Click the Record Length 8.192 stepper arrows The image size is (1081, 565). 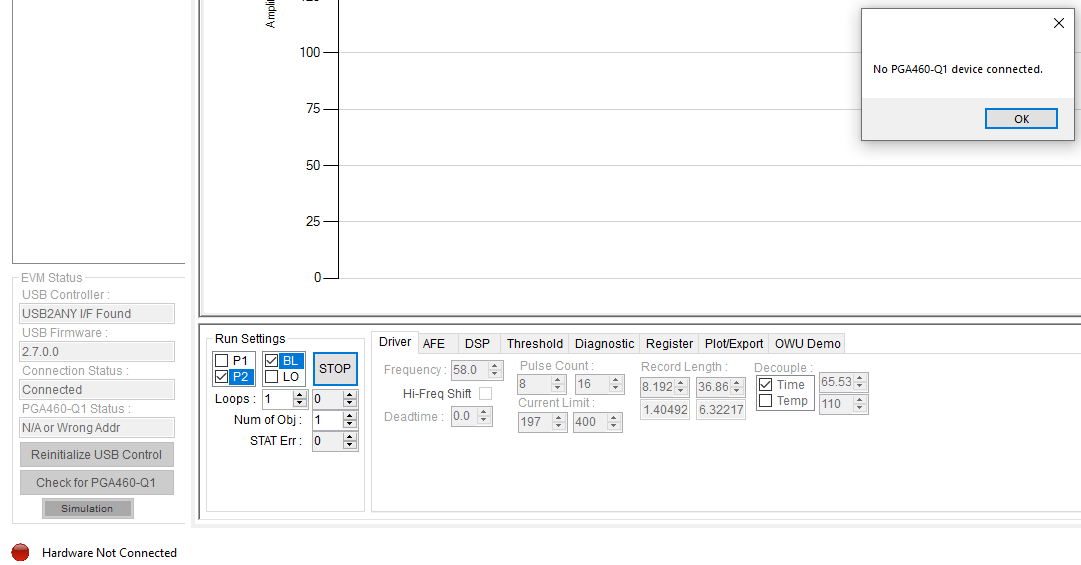pyautogui.click(x=681, y=387)
